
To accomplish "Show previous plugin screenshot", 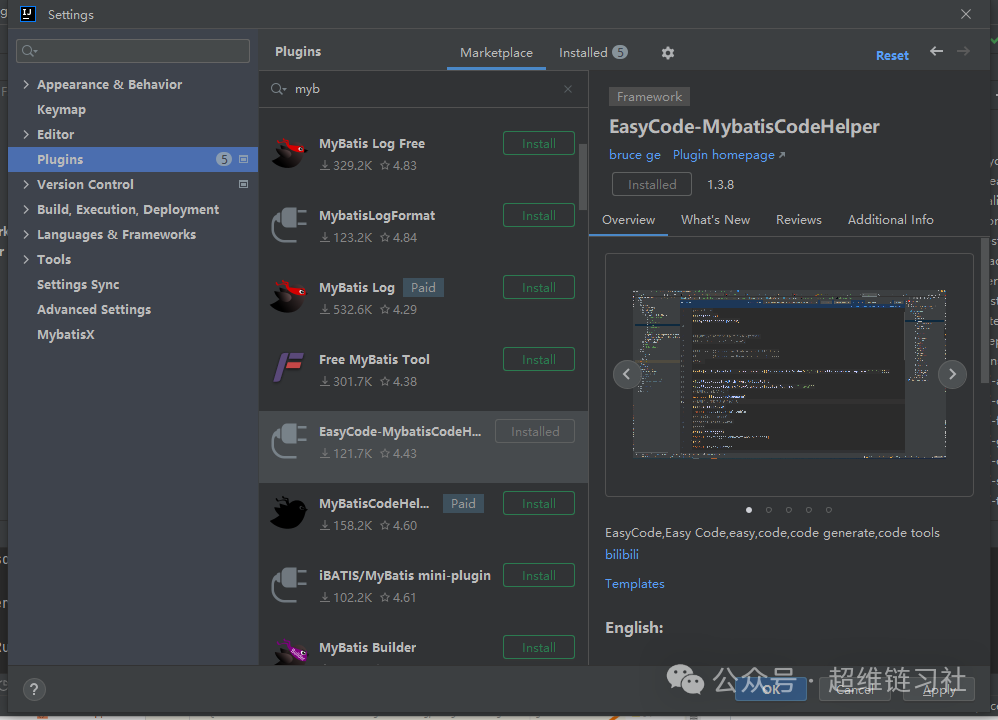I will point(627,374).
